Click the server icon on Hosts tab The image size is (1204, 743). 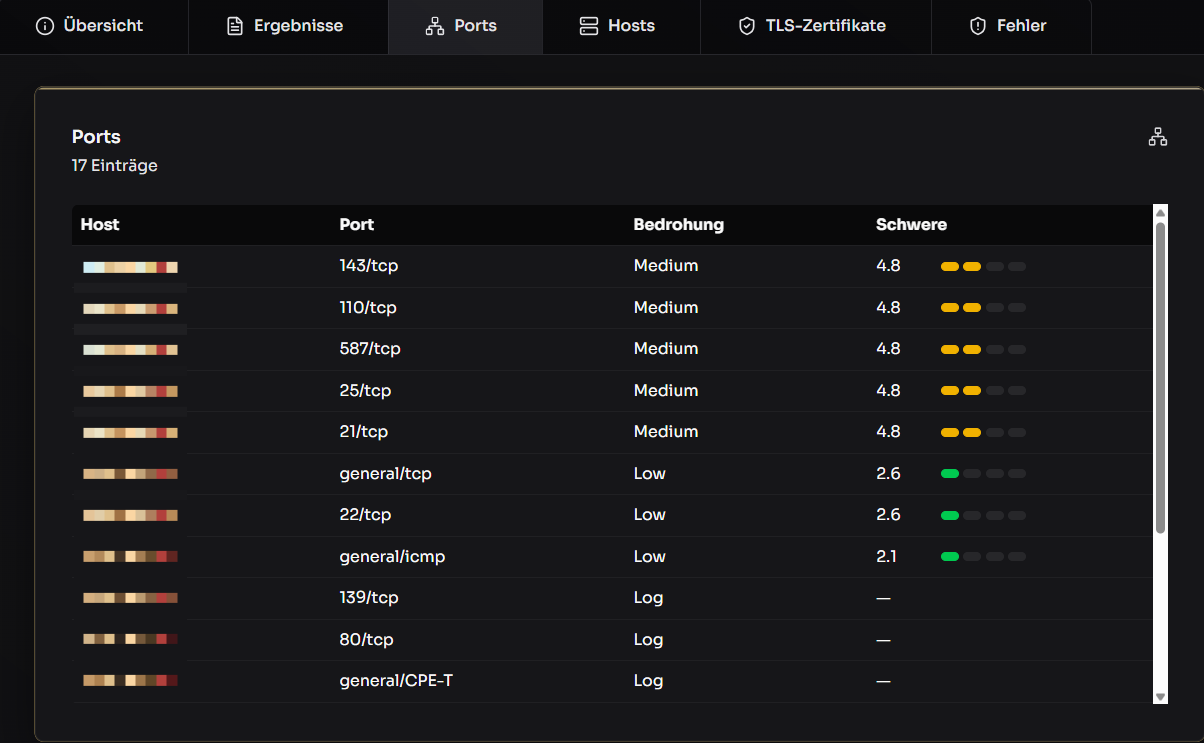[589, 26]
